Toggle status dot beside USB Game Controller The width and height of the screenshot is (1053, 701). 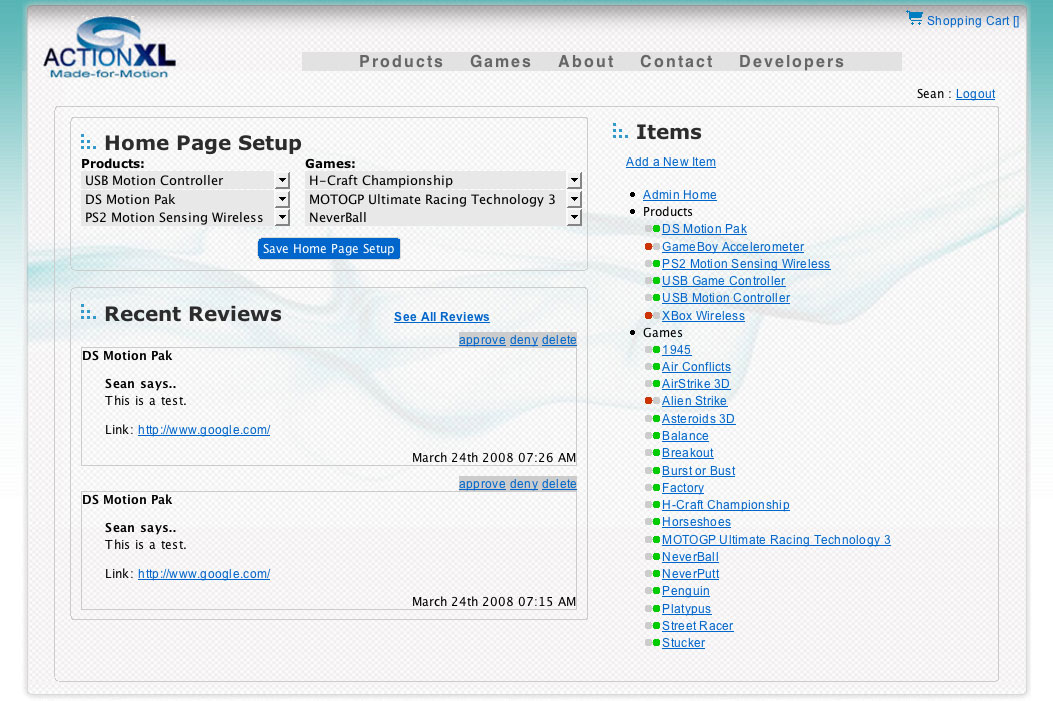click(653, 281)
